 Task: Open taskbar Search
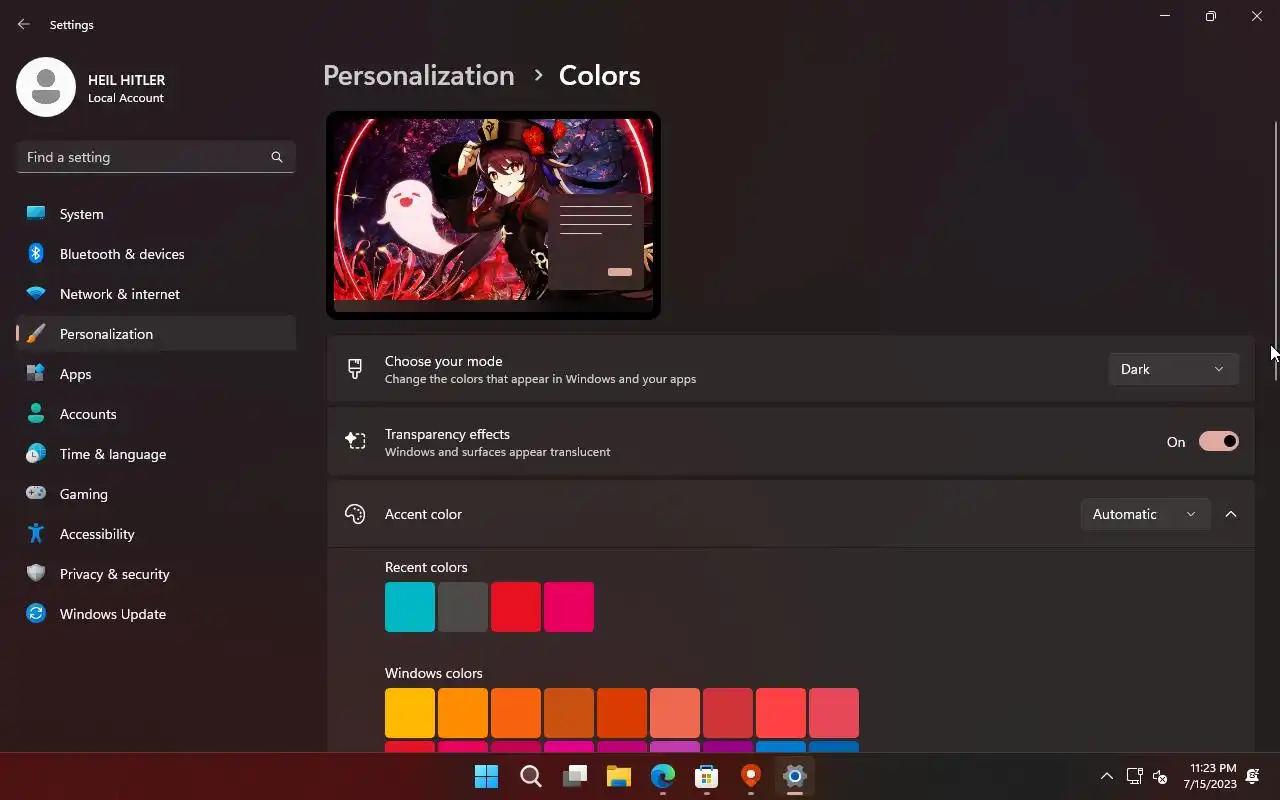click(531, 776)
